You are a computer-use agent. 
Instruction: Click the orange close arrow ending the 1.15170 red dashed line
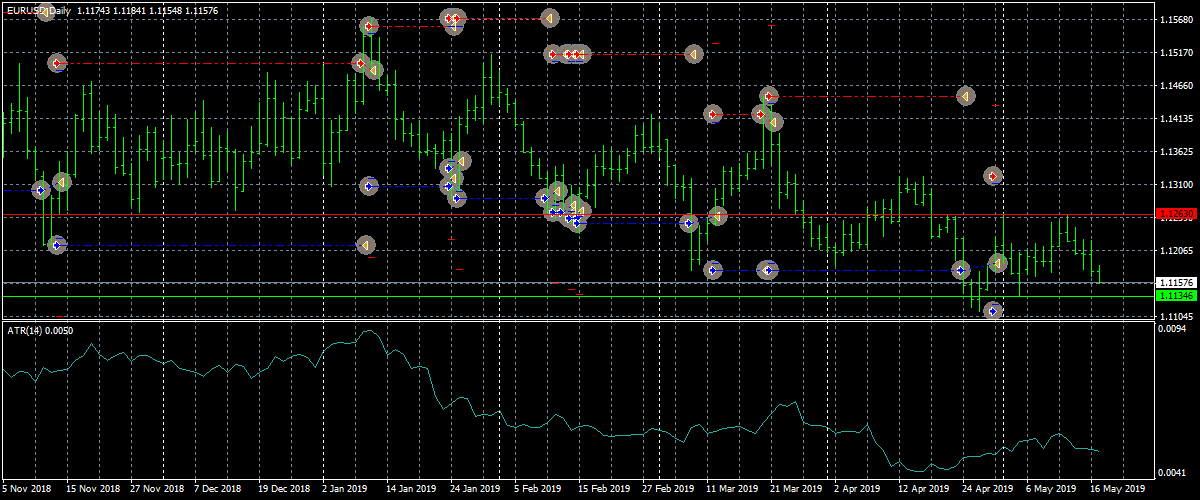point(694,54)
